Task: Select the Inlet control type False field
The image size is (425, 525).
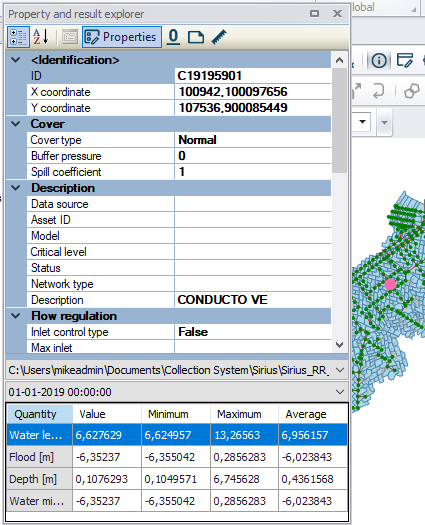Action: click(x=253, y=332)
